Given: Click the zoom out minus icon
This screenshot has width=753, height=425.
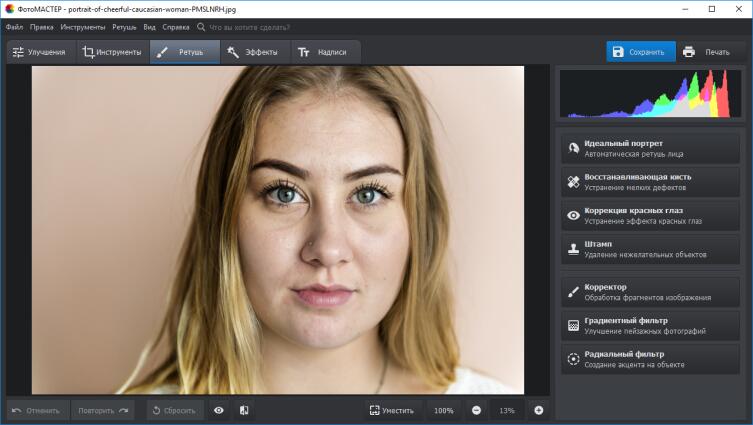Looking at the screenshot, I should coord(476,410).
